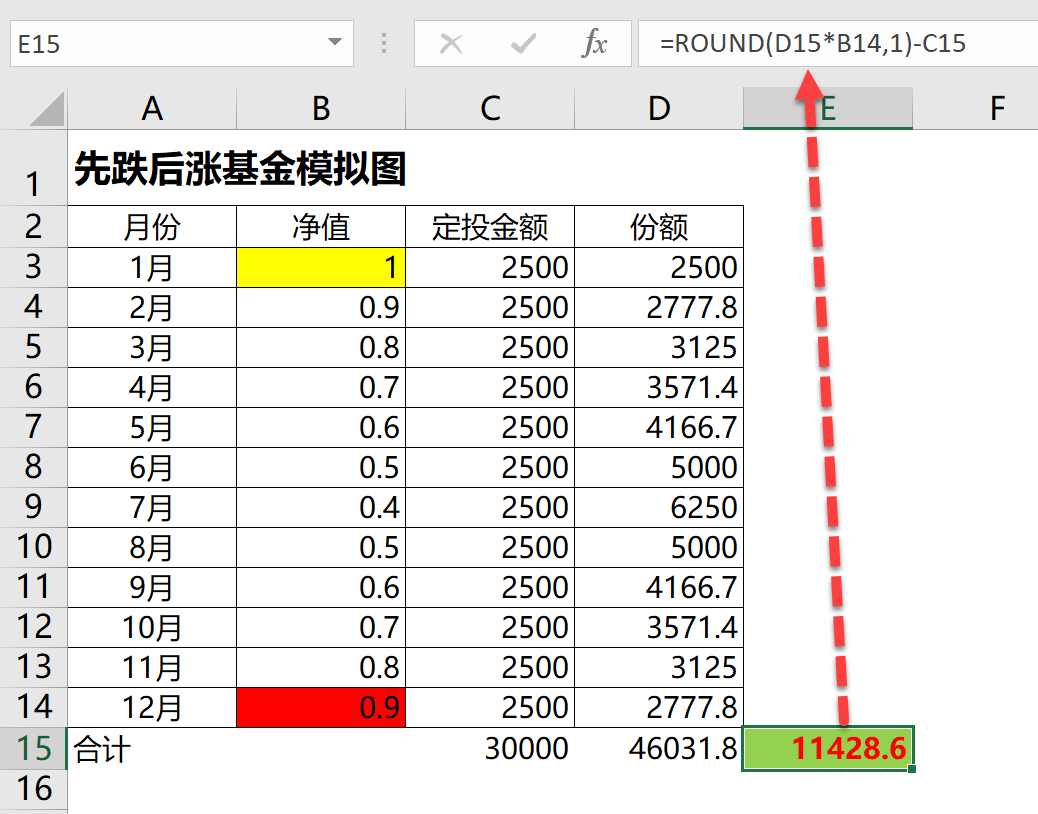Click the Select All corner triangle
1038x814 pixels.
[x=47, y=109]
